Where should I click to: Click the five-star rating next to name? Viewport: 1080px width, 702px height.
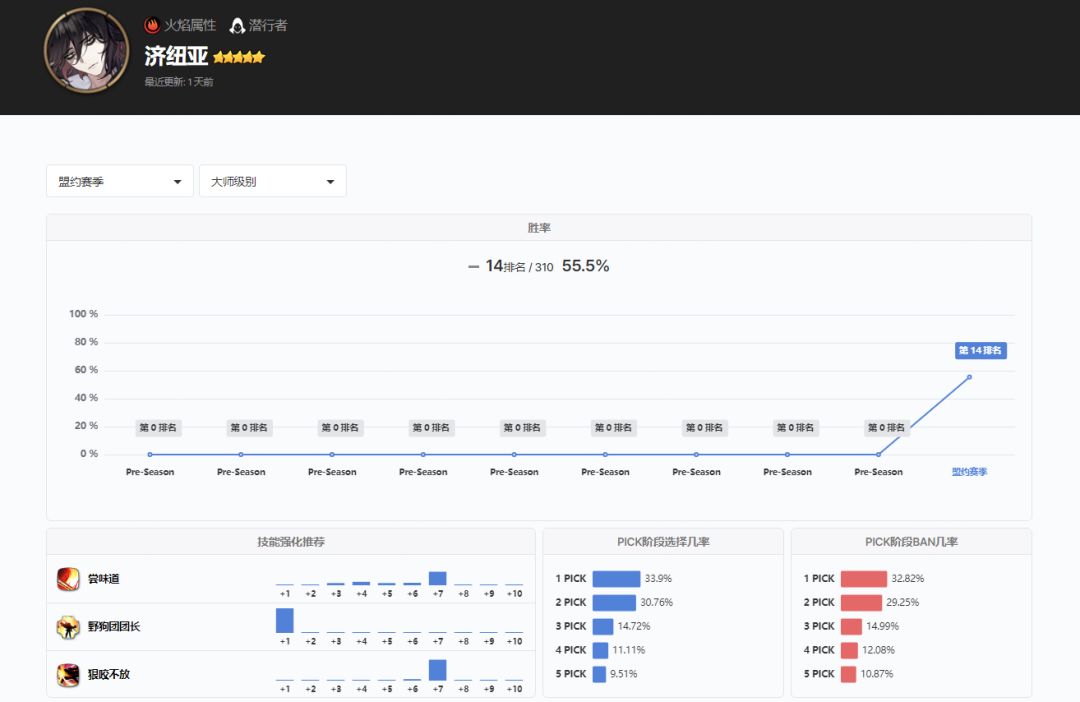pos(239,58)
